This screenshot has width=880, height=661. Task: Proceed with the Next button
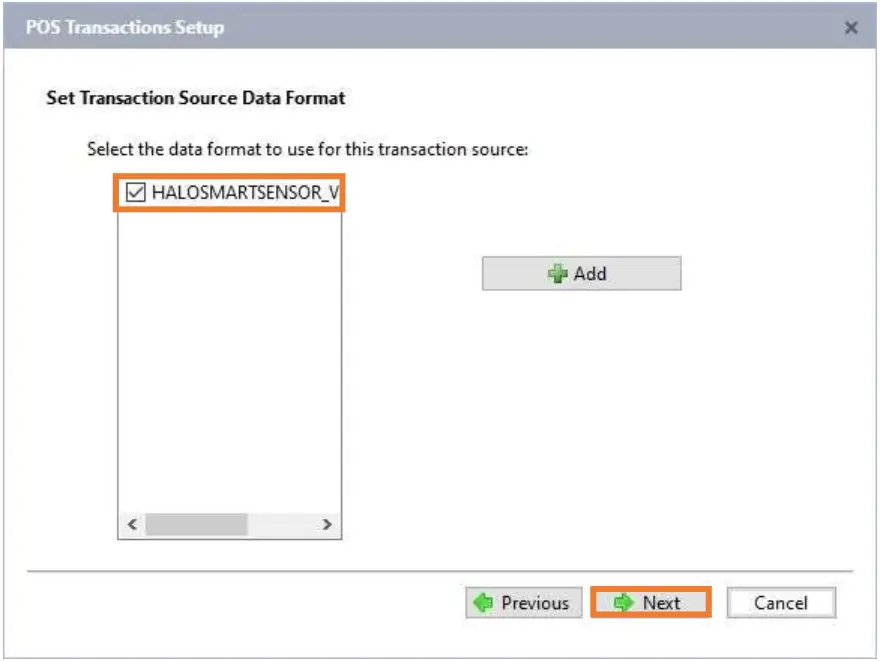point(650,603)
